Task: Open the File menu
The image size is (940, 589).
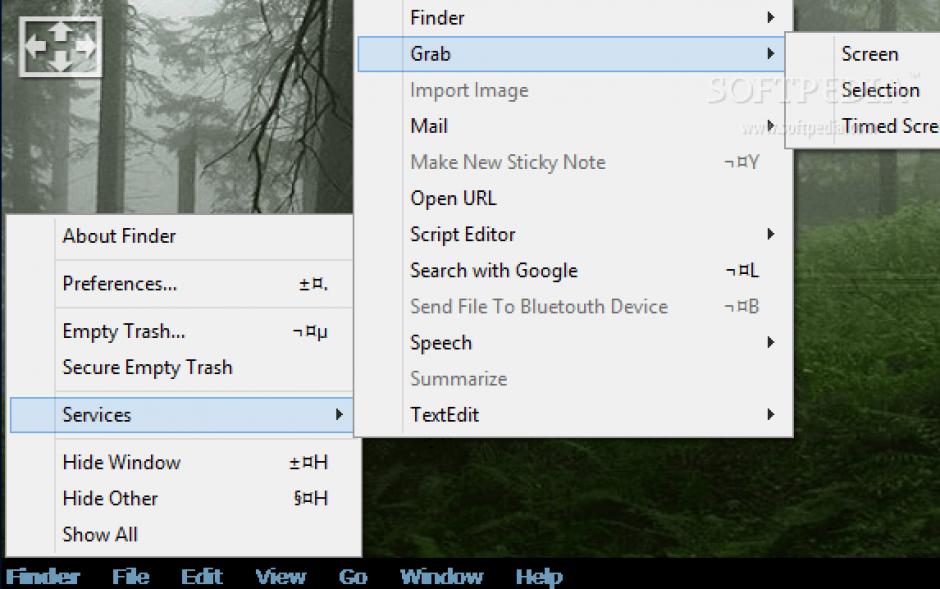Action: click(131, 576)
